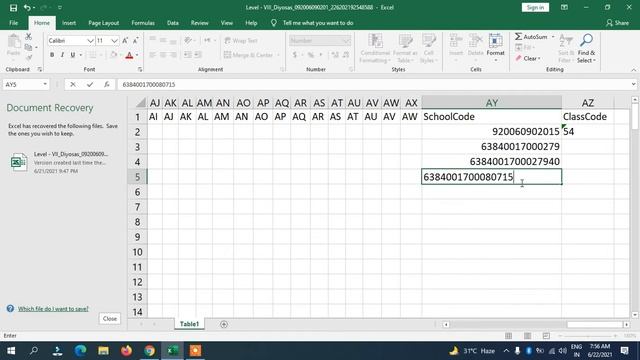
Task: Select cell containing 6384001700027940
Action: click(491, 162)
